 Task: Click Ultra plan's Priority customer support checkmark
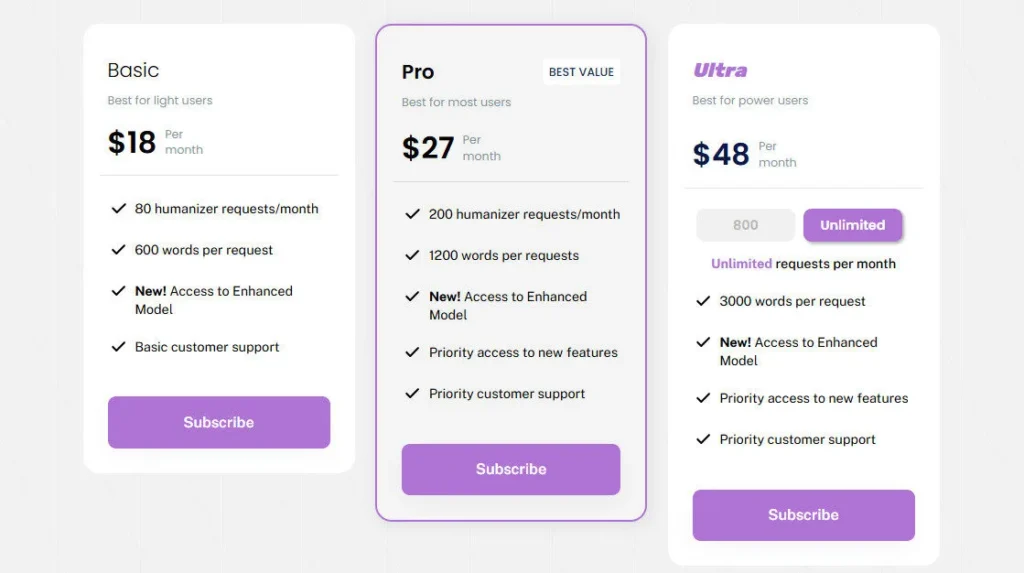pyautogui.click(x=703, y=439)
